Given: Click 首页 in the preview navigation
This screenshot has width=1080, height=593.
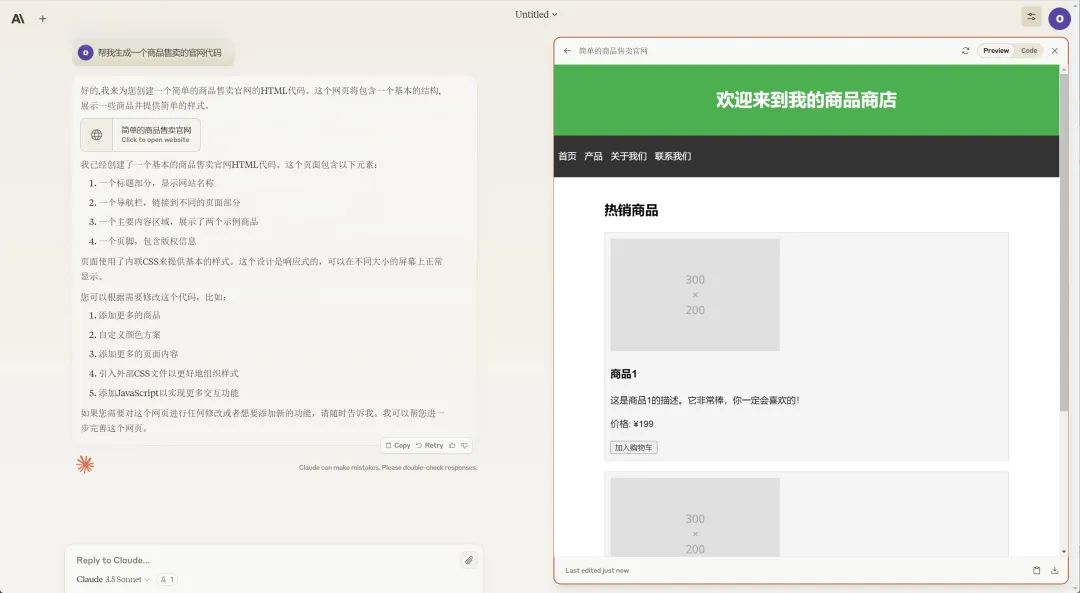Looking at the screenshot, I should click(x=568, y=156).
